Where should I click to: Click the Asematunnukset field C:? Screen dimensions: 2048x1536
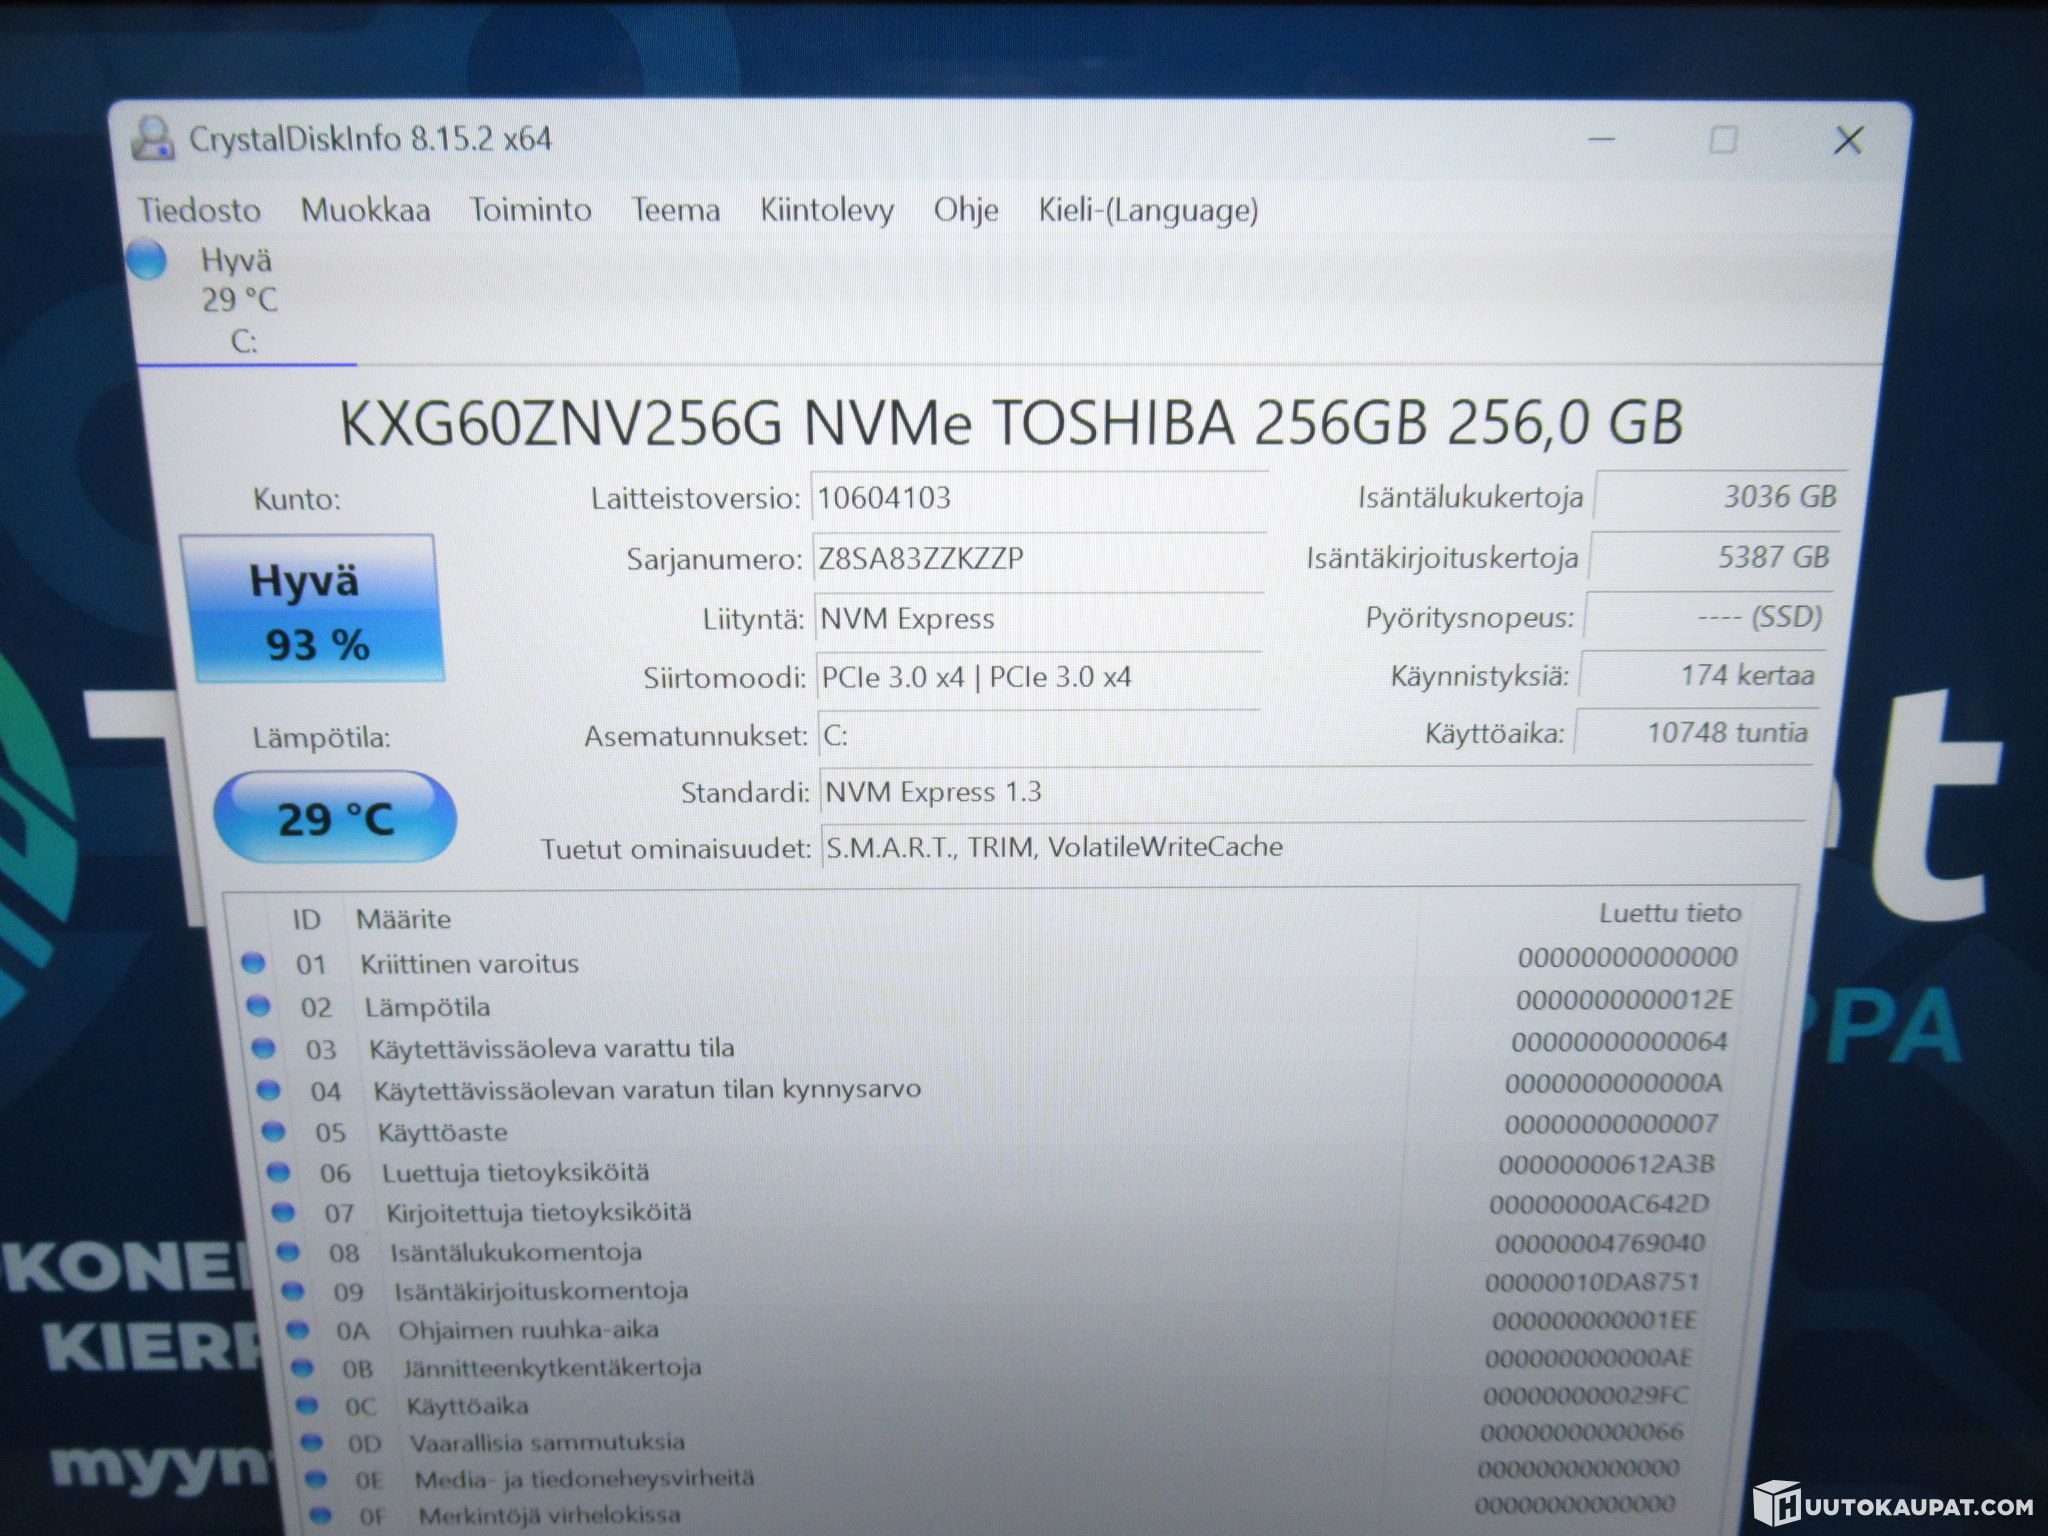point(1038,736)
